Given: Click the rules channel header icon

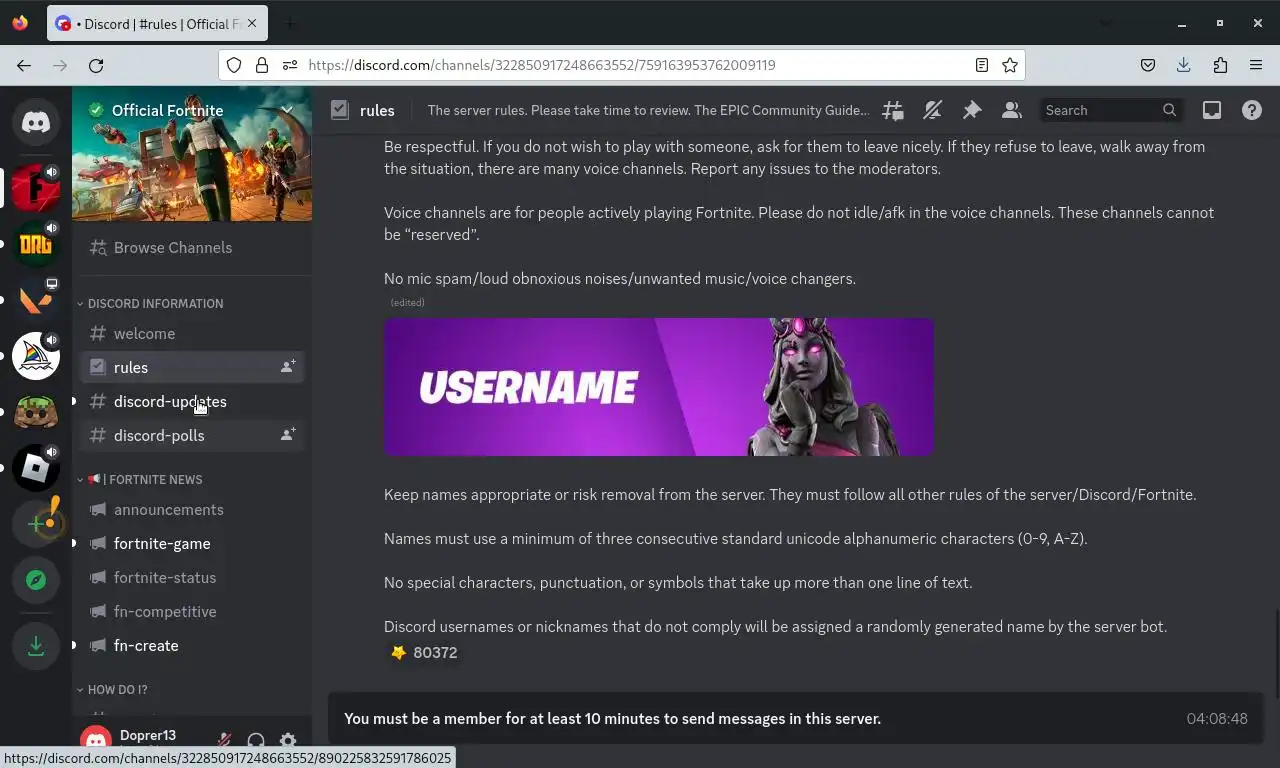Looking at the screenshot, I should [340, 110].
